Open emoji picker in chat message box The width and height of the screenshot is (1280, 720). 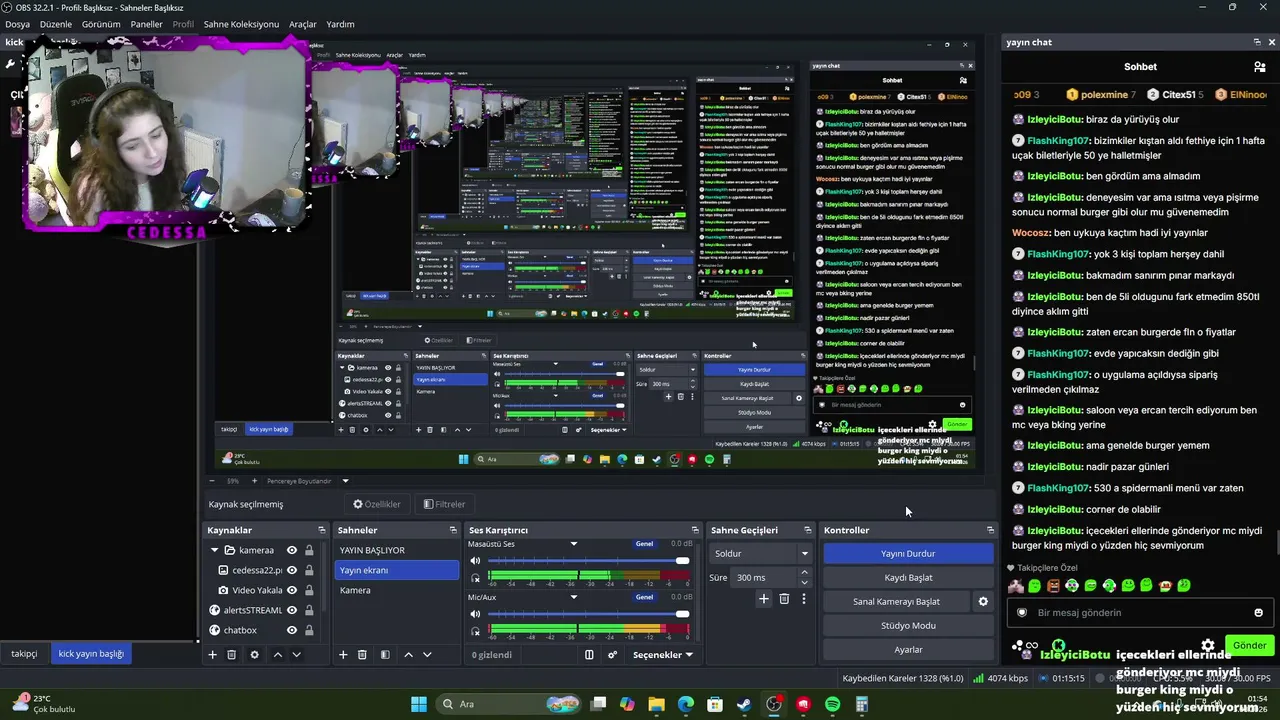[x=1258, y=613]
